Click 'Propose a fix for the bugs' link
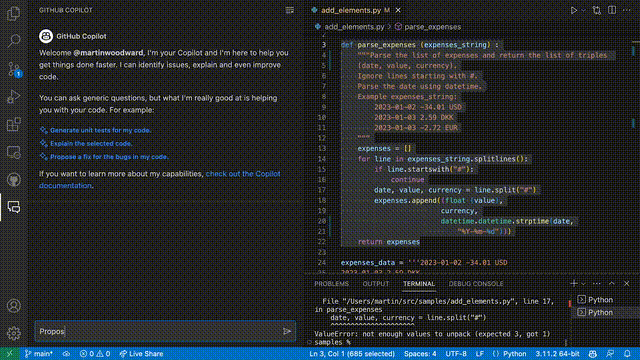The height and width of the screenshot is (360, 640). tap(109, 157)
